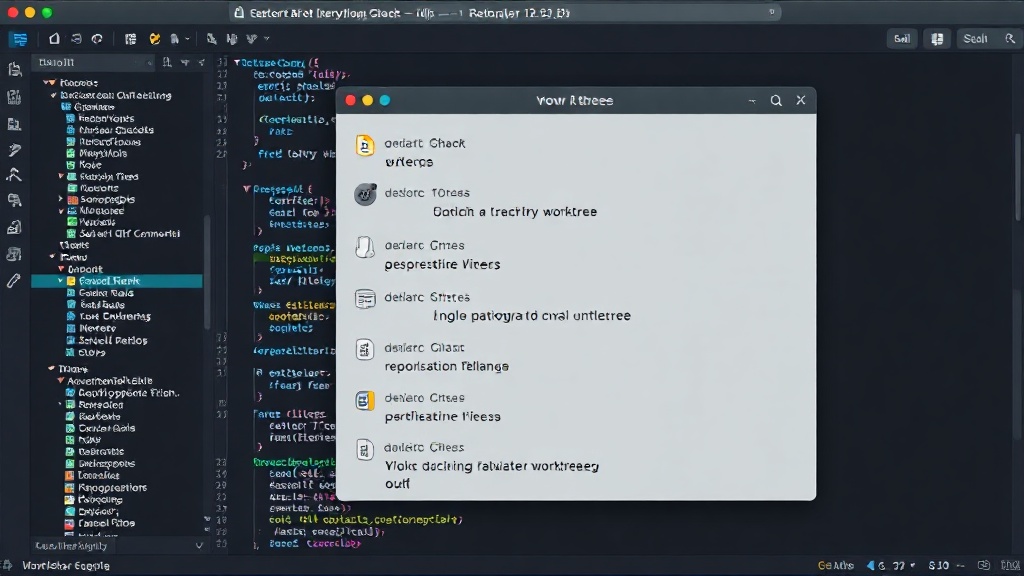Choose the 'Ingle patioyra td cival untletree' entry
This screenshot has height=576, width=1024.
point(532,315)
